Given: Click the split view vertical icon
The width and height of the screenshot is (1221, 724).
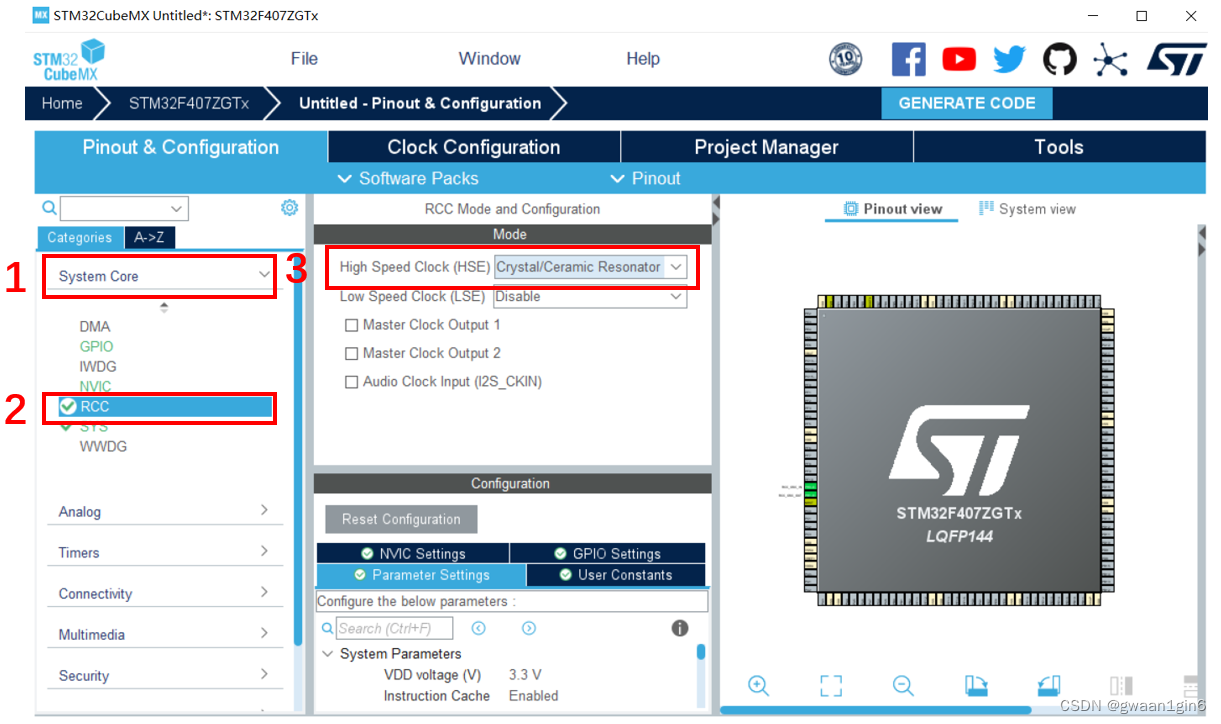Looking at the screenshot, I should 1121,686.
